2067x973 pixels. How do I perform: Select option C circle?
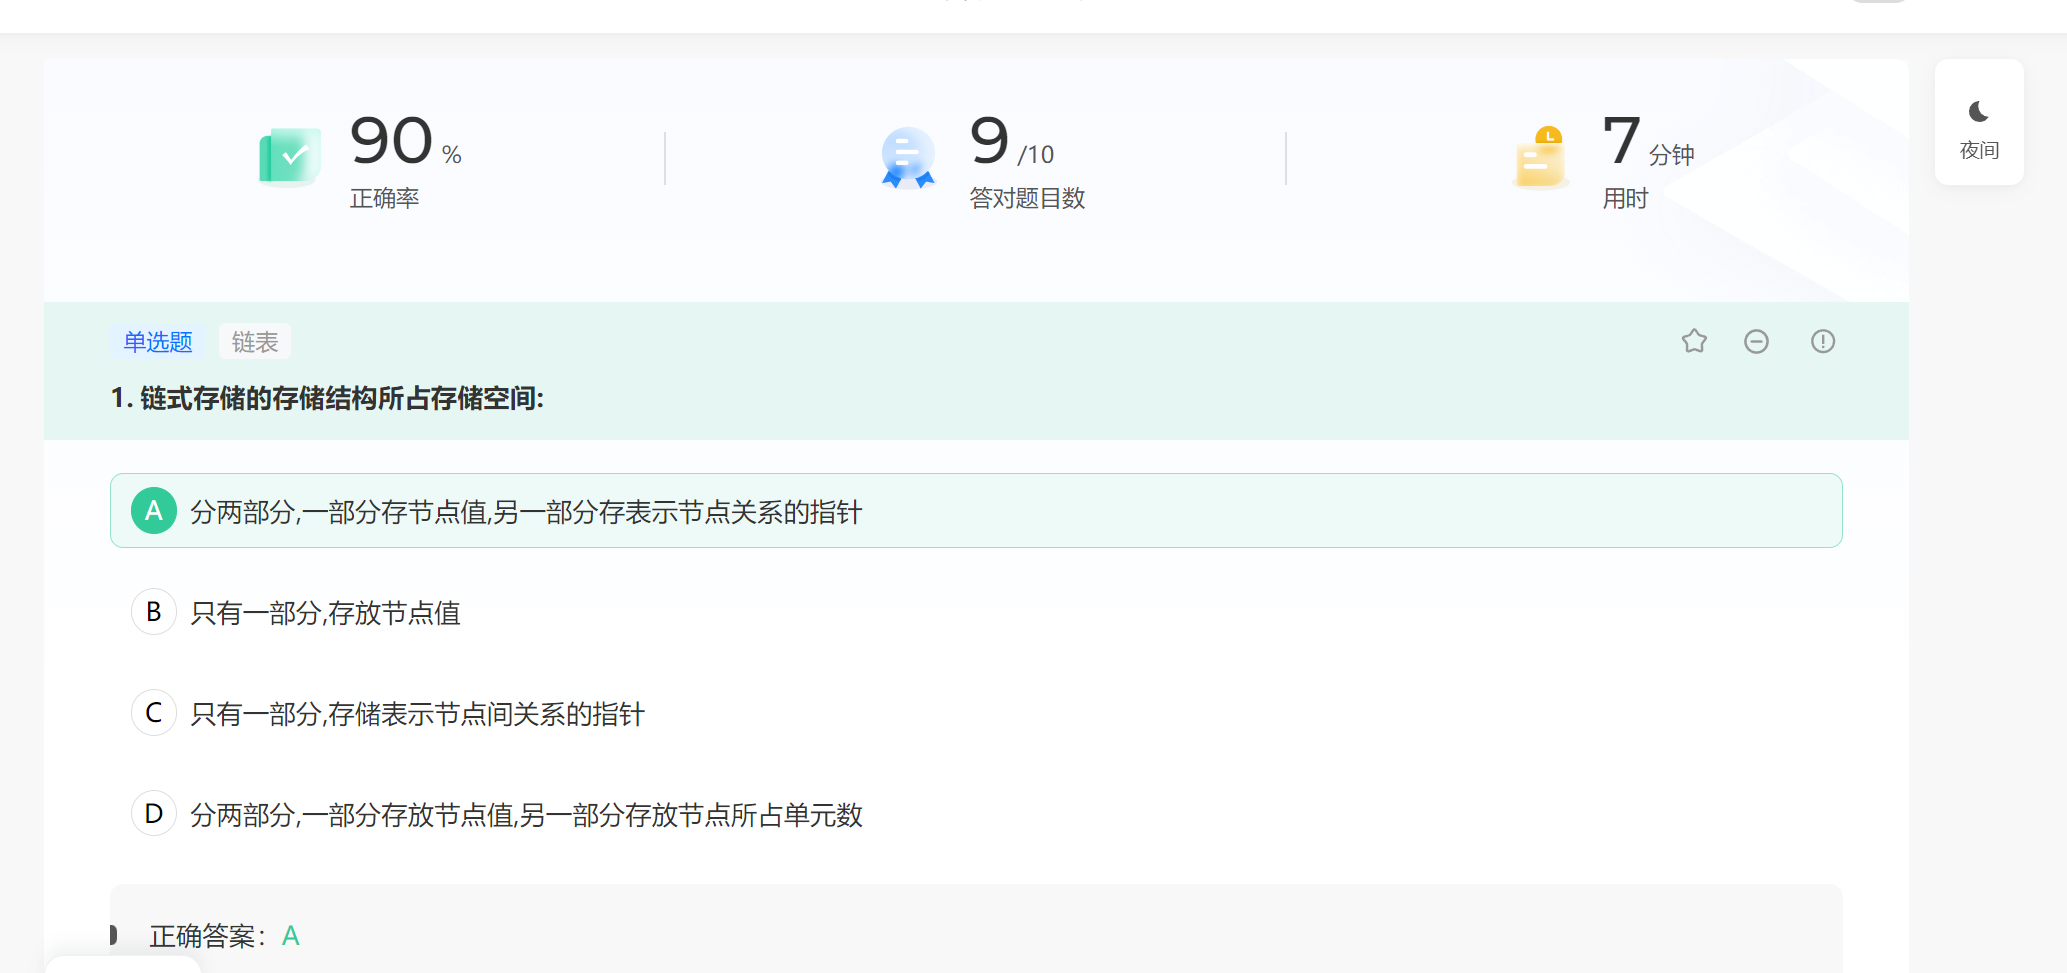pyautogui.click(x=154, y=713)
